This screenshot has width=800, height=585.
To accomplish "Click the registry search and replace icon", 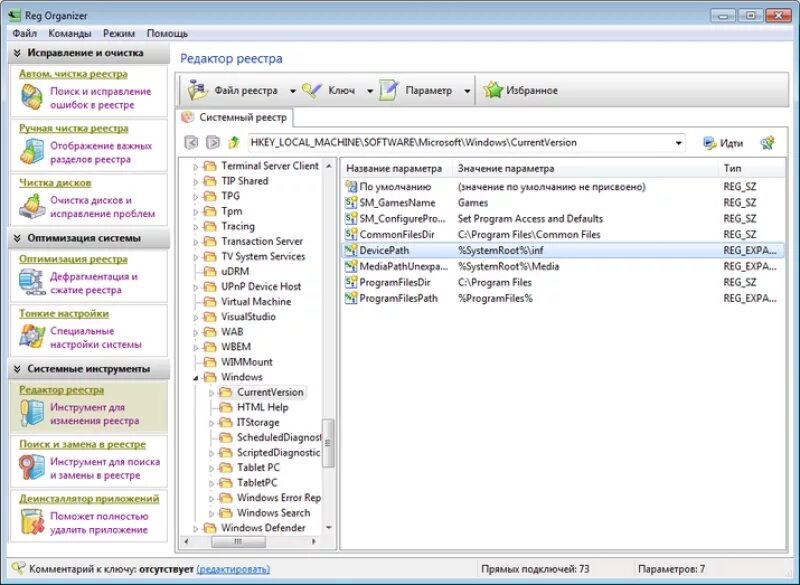I will click(32, 468).
